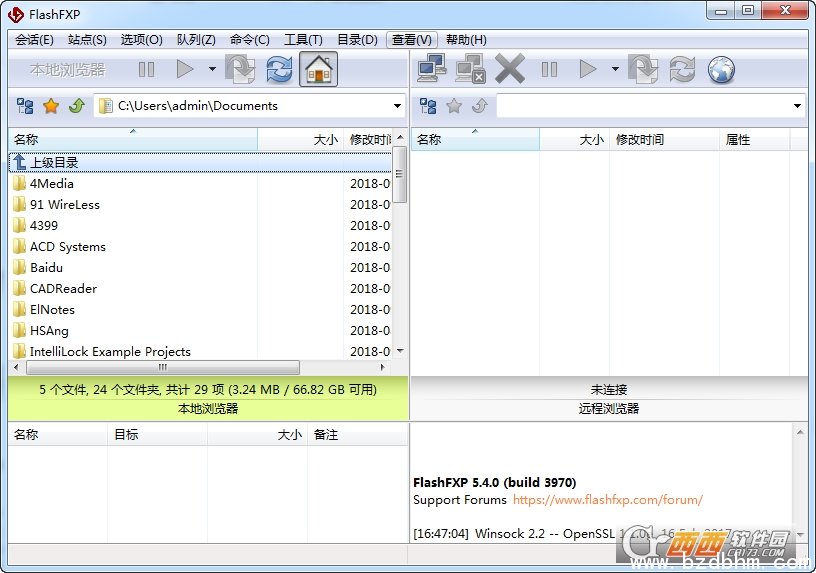Sort remote list by 名称 column
The image size is (816, 573).
[x=475, y=139]
